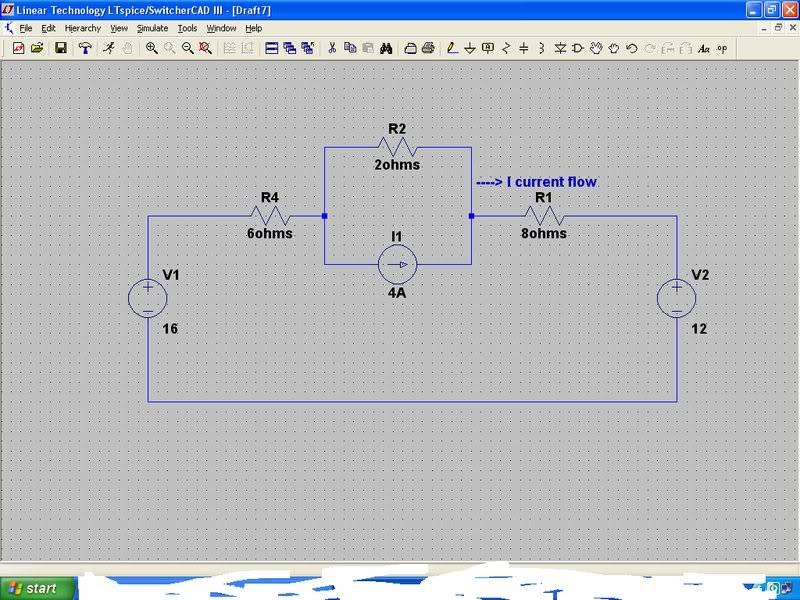Place a Capacitor from the toolbar

tap(523, 48)
